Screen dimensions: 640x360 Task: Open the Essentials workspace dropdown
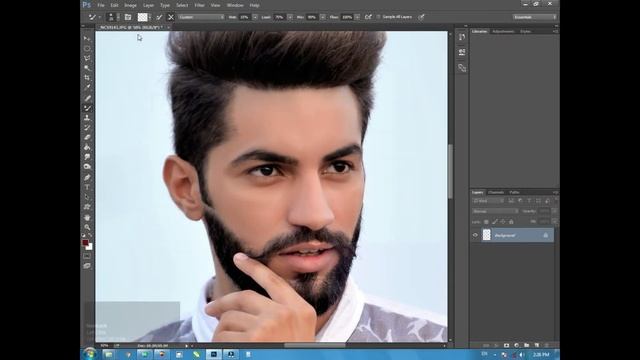535,17
